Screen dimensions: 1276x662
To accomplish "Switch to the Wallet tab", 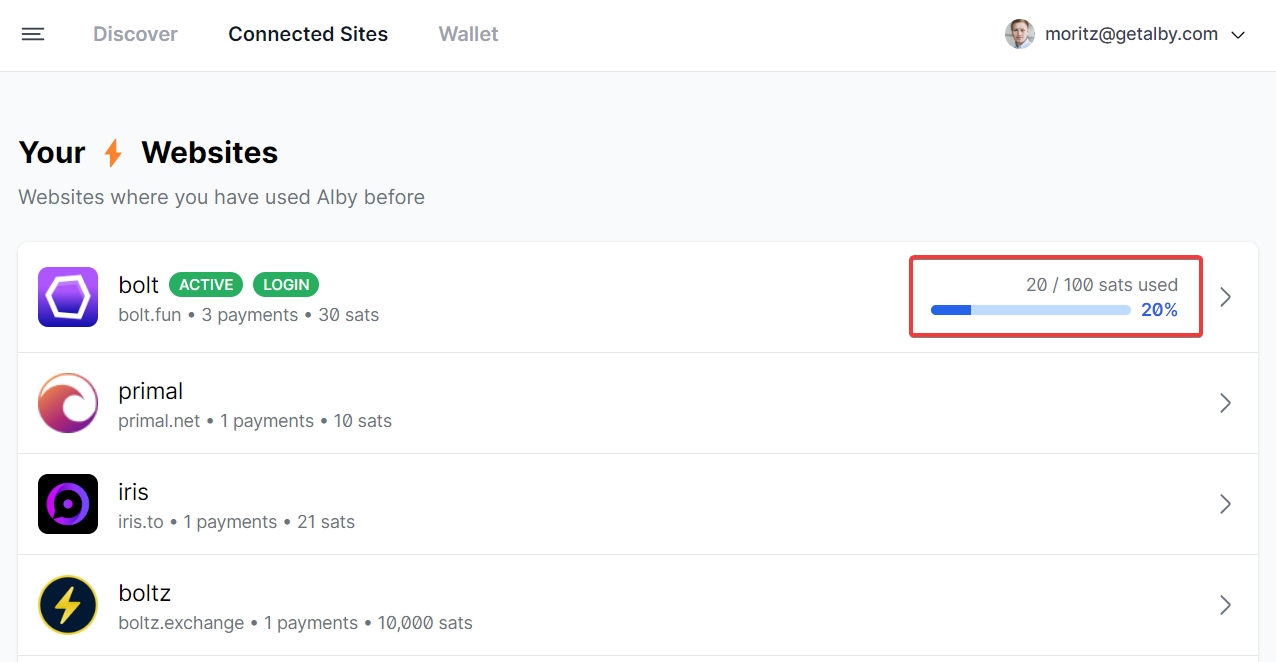I will pos(468,34).
